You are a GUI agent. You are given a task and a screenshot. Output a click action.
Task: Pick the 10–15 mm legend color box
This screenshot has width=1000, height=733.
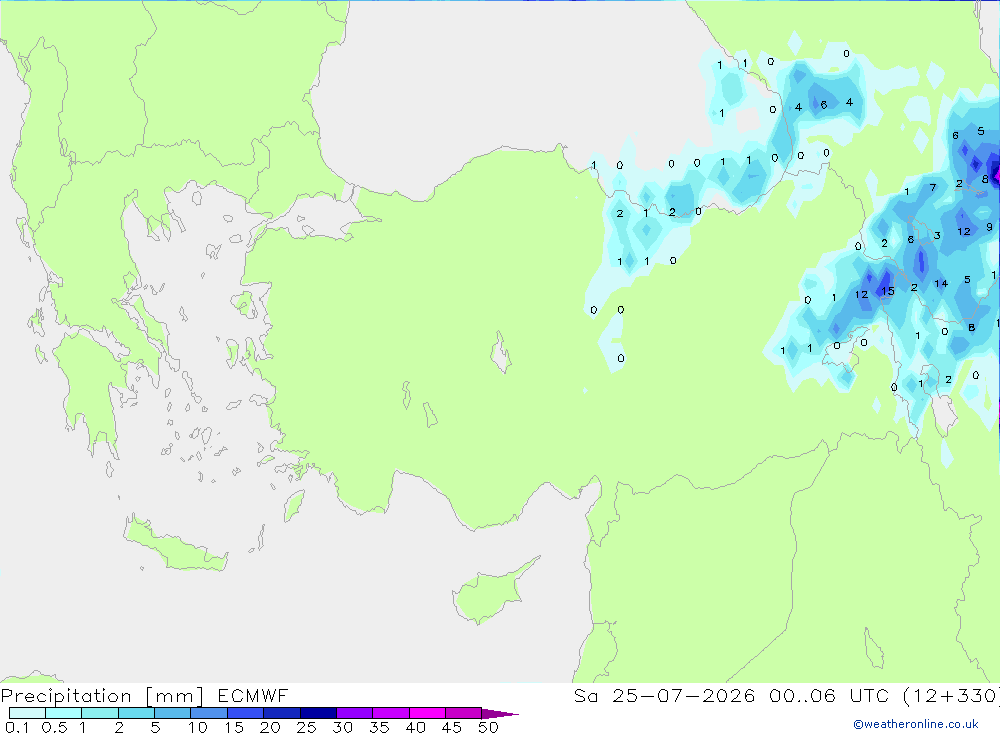[x=209, y=713]
